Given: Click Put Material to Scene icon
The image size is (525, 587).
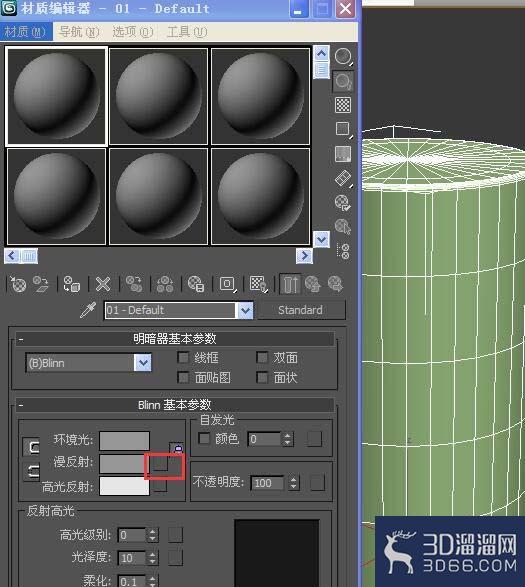Looking at the screenshot, I should (x=41, y=284).
